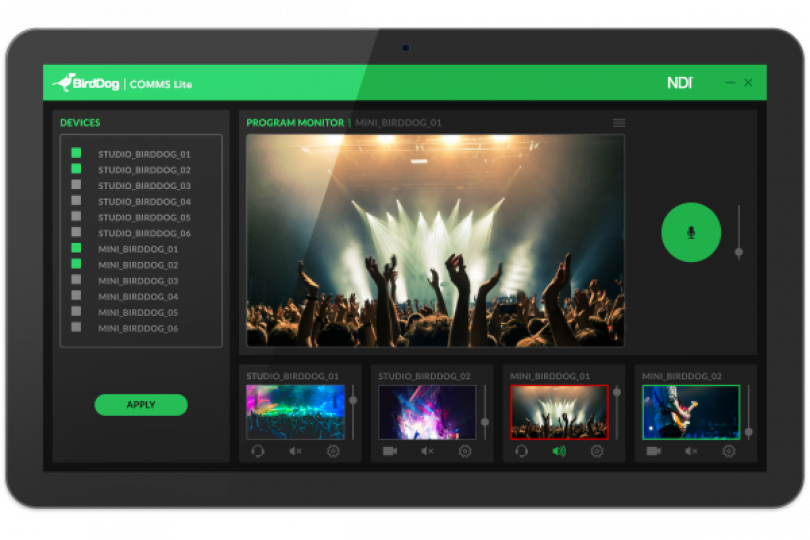Screen dimensions: 810x540
Task: Open settings gear for MINI_BIRDDOG_02
Action: click(x=729, y=451)
